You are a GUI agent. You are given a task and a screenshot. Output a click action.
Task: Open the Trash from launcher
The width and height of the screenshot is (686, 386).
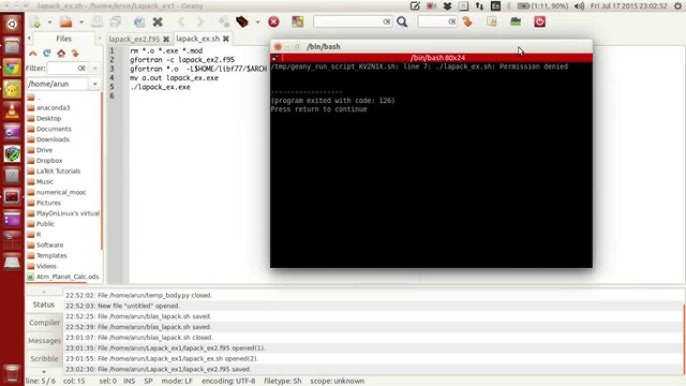tap(12, 373)
